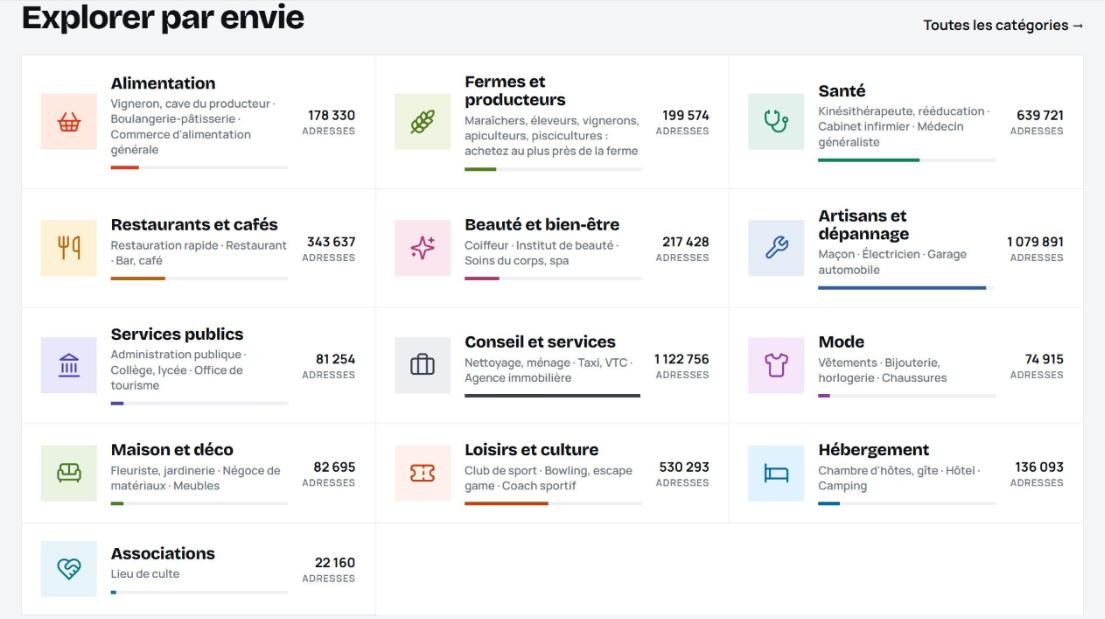Open the Mode category title
The width and height of the screenshot is (1105, 619).
841,342
